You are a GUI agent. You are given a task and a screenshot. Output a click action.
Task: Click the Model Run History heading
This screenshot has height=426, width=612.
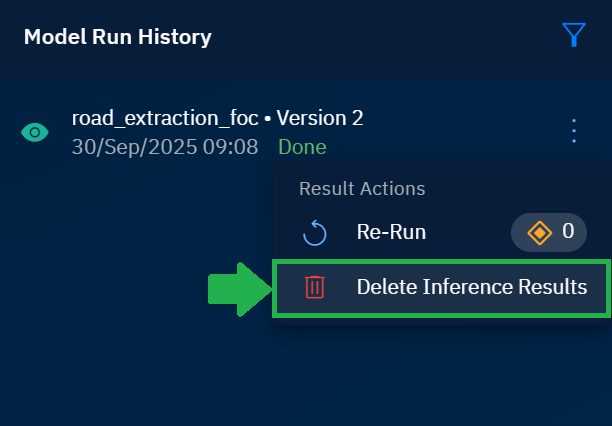tap(118, 38)
